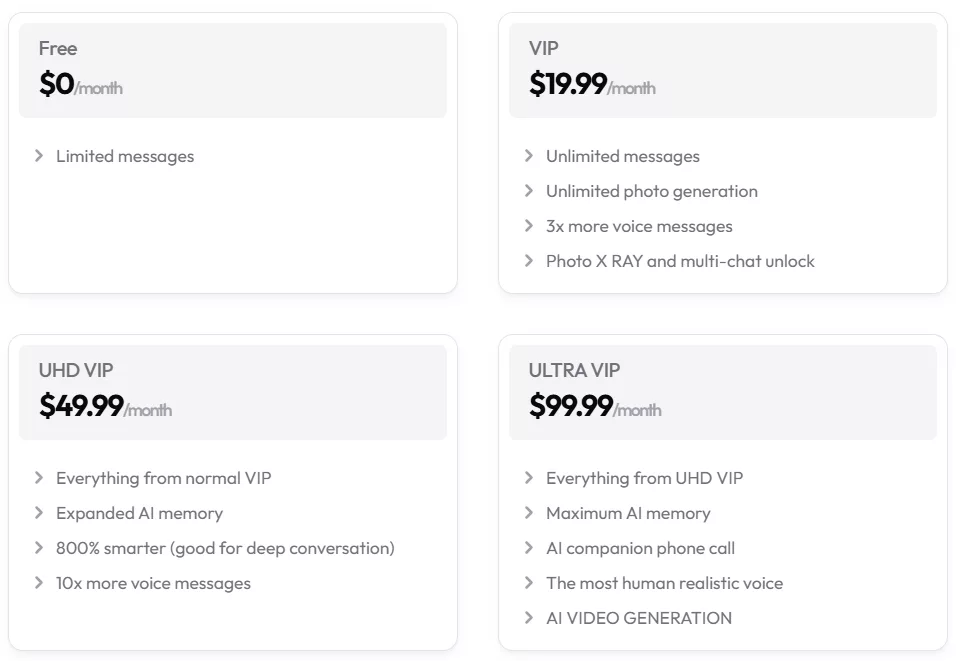This screenshot has width=966, height=661.
Task: Click the $0/month price label
Action: tap(78, 84)
